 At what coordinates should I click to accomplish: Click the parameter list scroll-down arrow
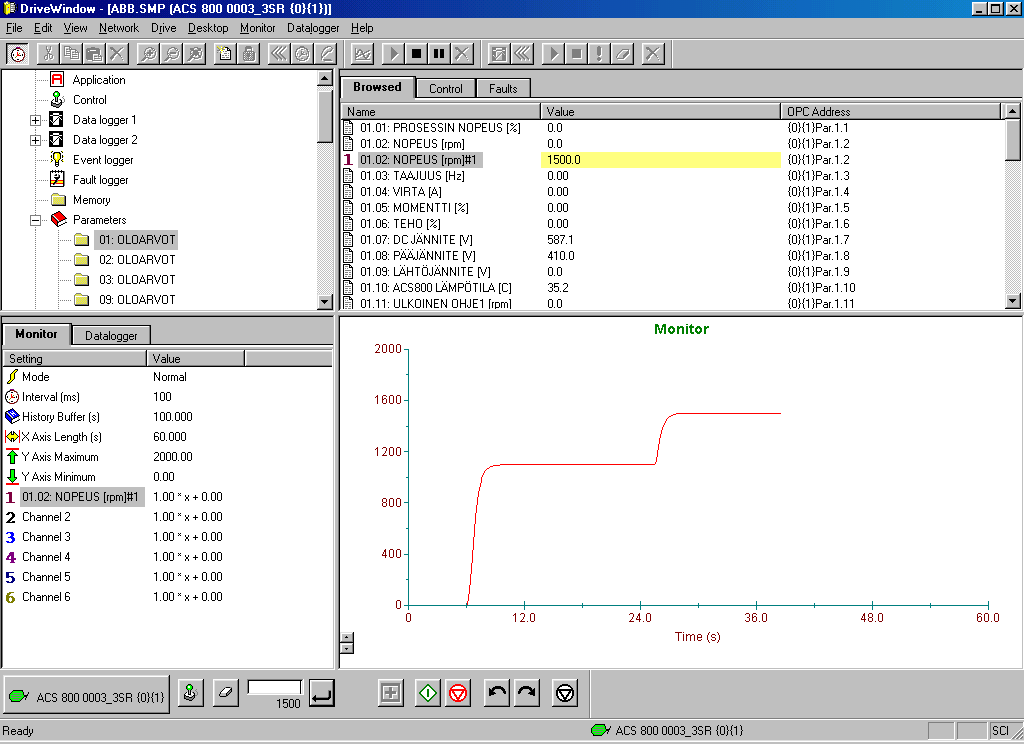tap(1012, 301)
